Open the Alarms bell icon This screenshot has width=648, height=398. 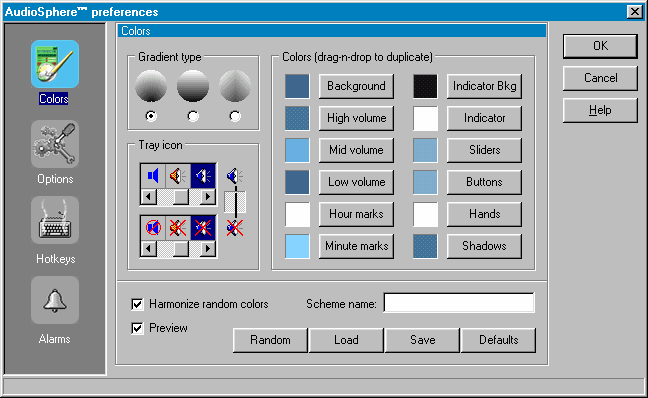[55, 300]
